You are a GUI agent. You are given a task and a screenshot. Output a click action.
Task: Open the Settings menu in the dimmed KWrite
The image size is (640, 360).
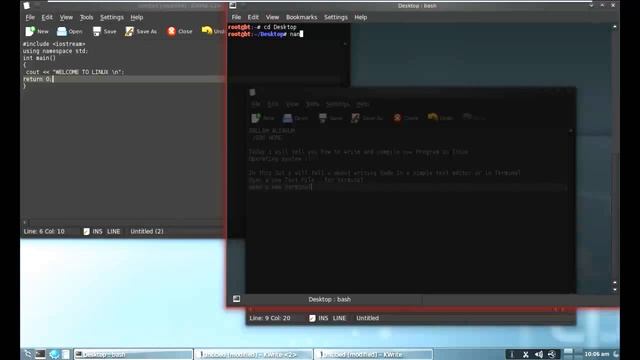338,104
